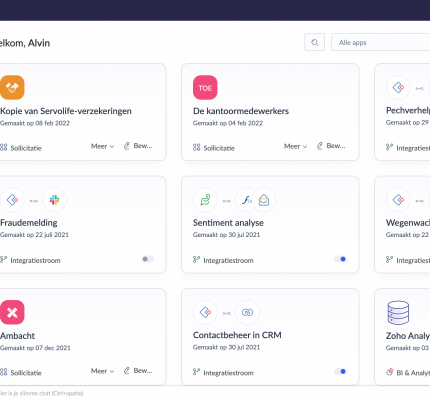Click the CRM link icon in Contactbeheer card
Viewport: 430px width, 400px height.
tap(247, 312)
